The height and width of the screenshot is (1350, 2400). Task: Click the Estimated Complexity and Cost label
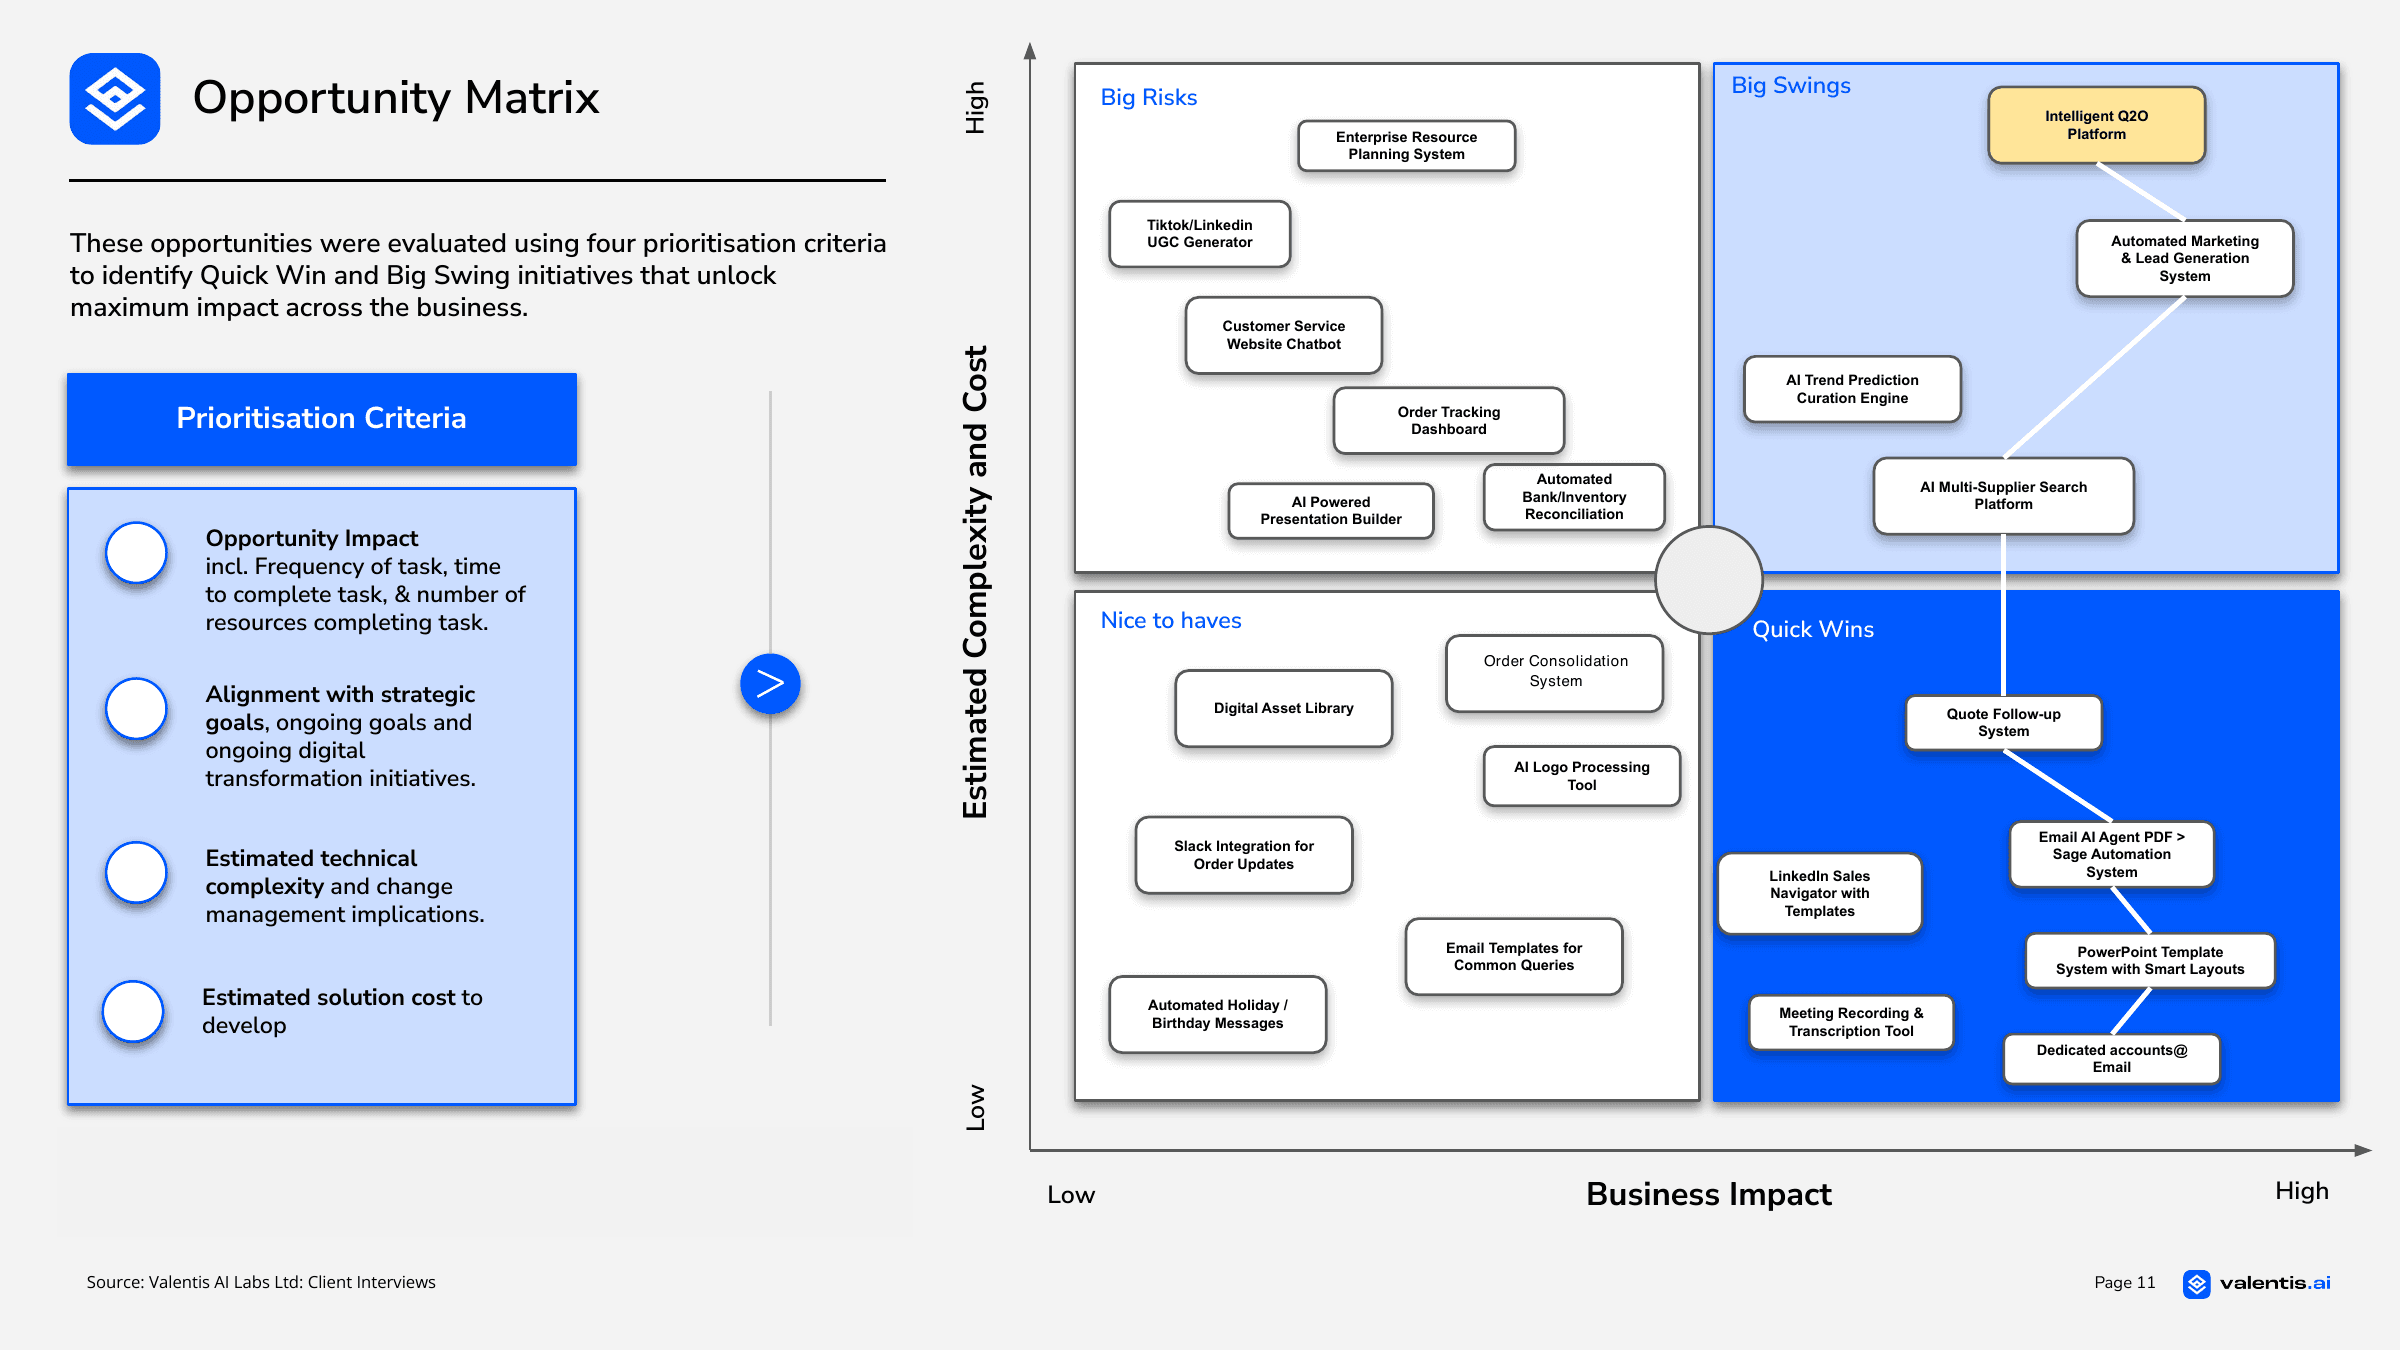(975, 582)
